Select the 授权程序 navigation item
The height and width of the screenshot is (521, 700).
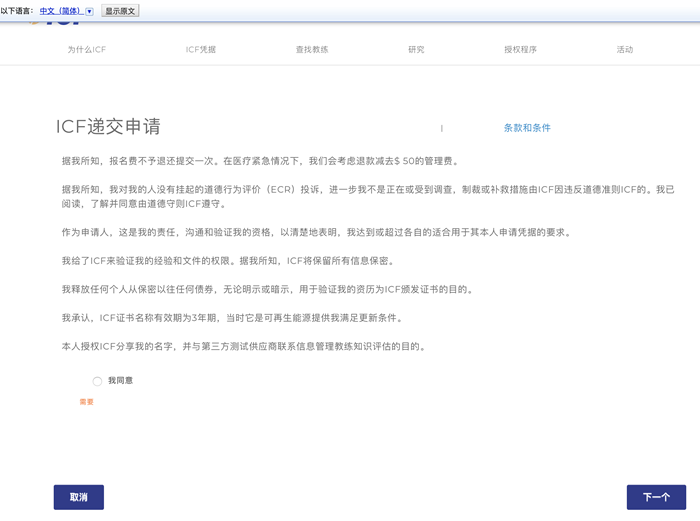click(x=520, y=49)
